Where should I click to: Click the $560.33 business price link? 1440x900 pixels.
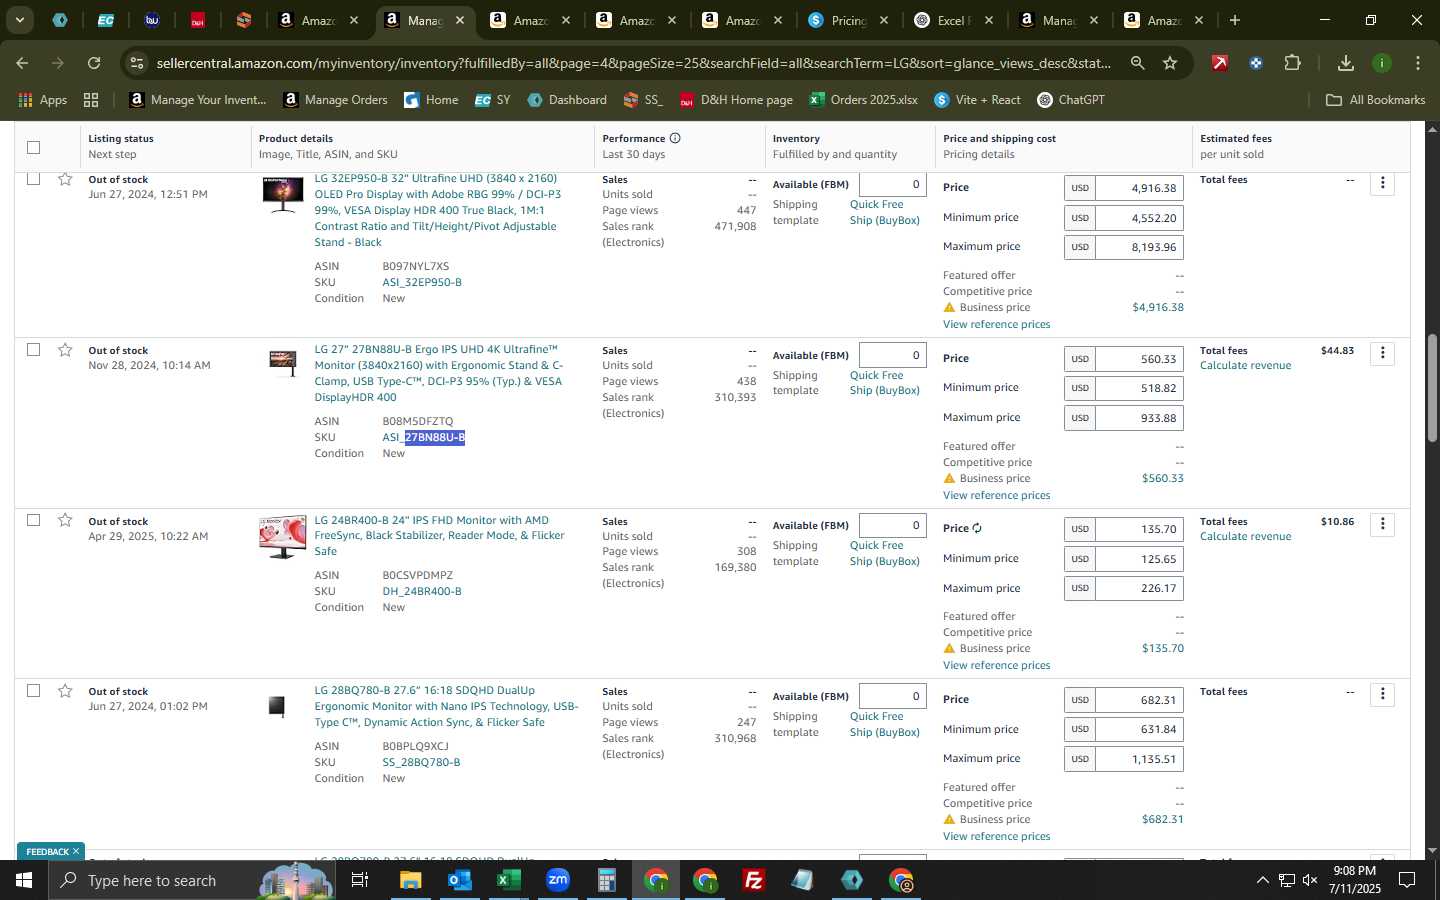(1162, 478)
